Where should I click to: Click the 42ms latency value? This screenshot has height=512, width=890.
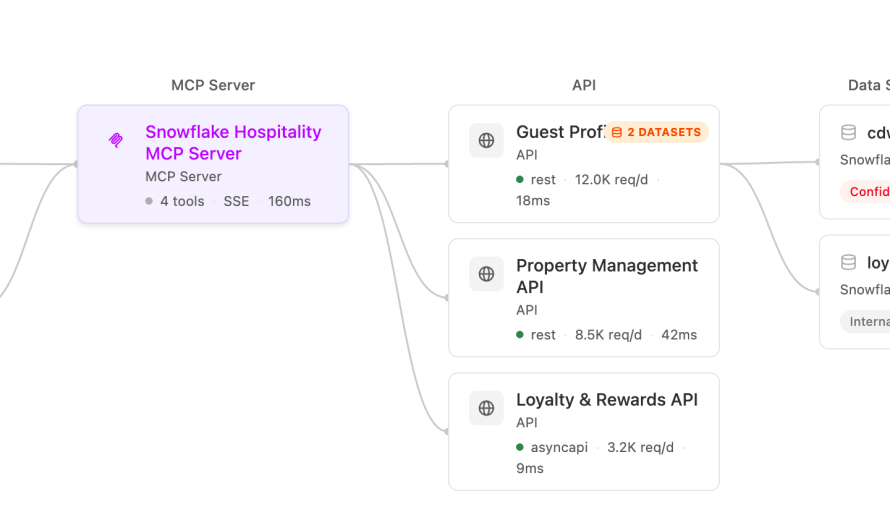tap(679, 335)
